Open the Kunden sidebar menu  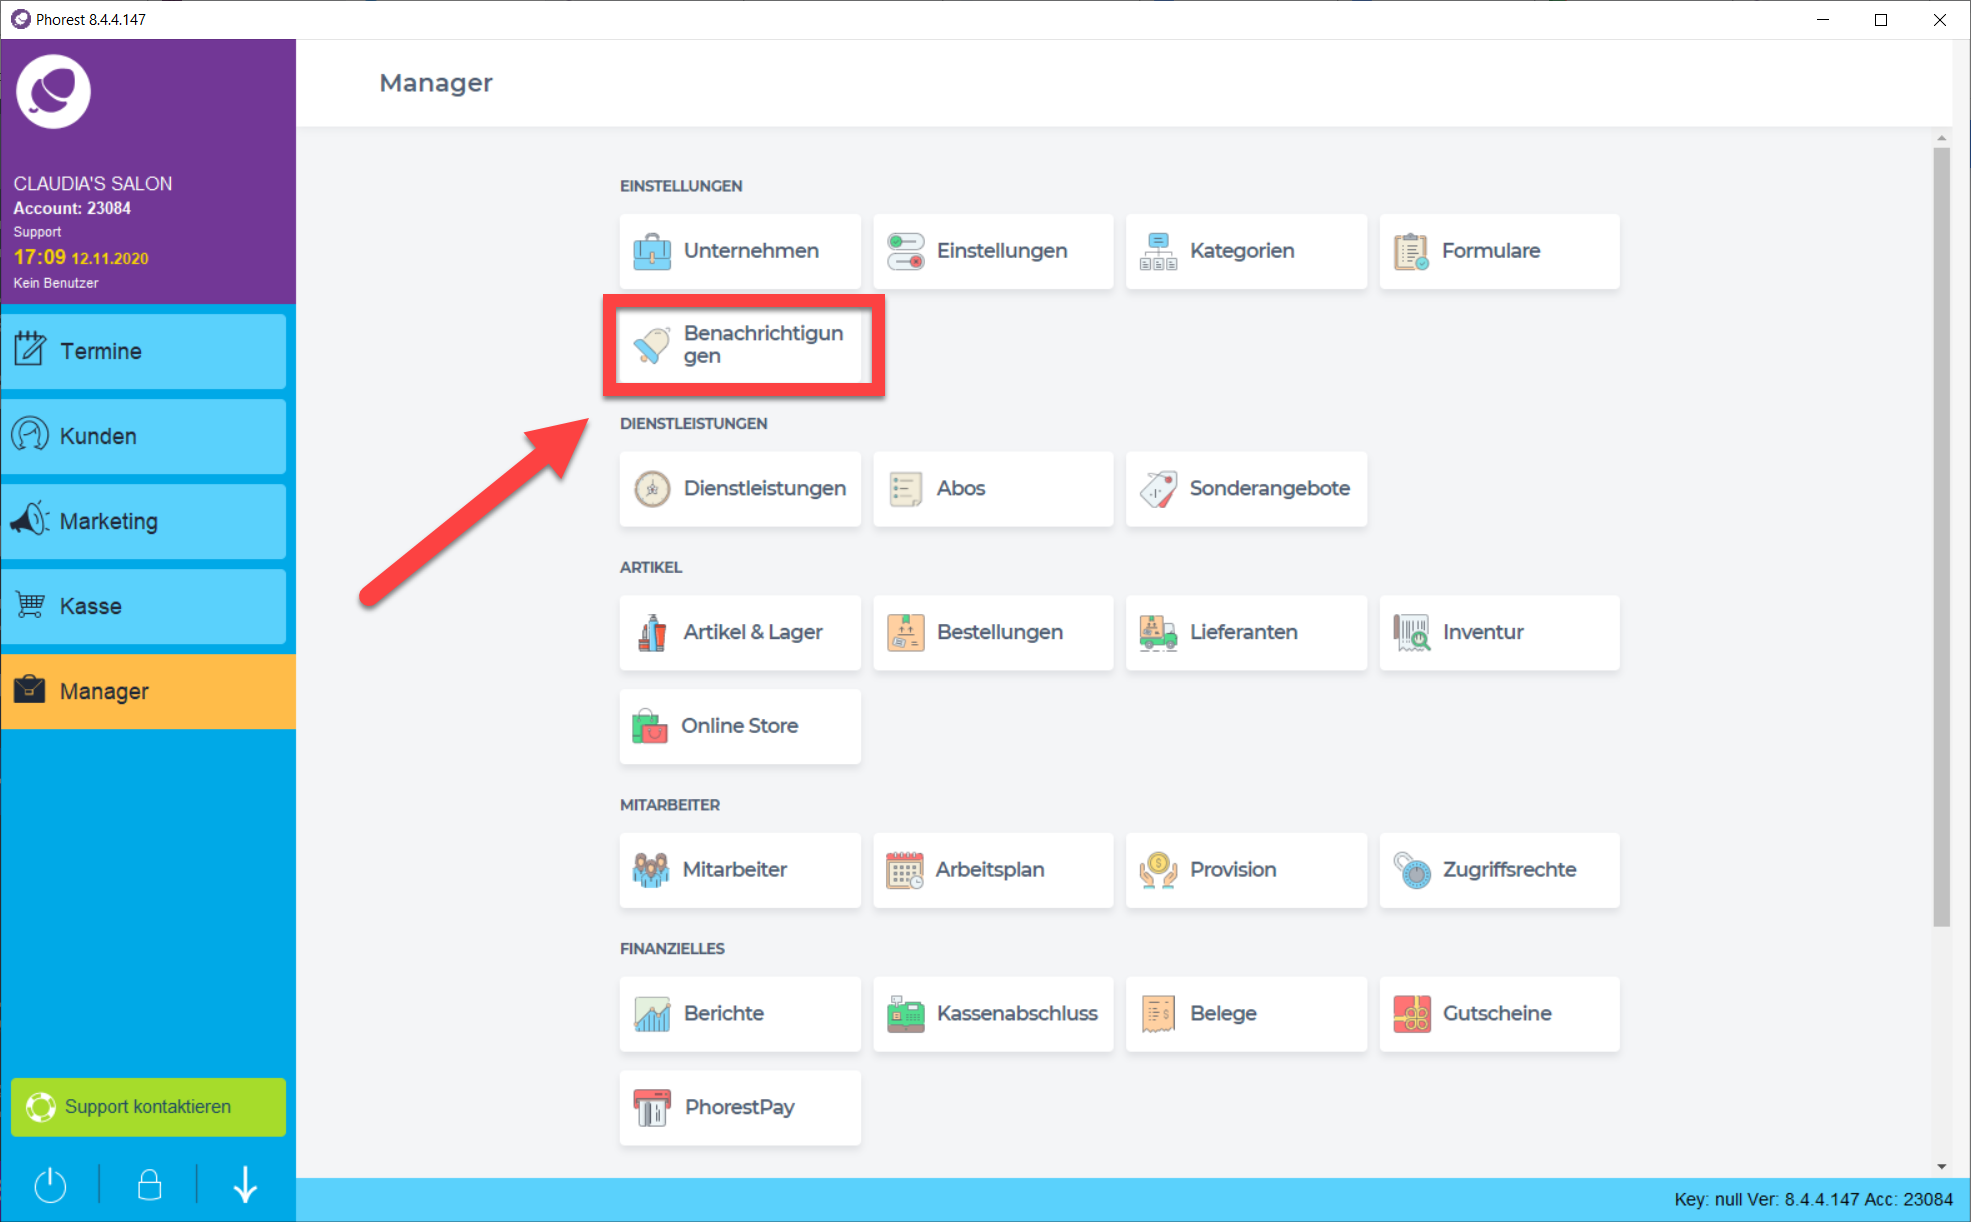pos(143,437)
